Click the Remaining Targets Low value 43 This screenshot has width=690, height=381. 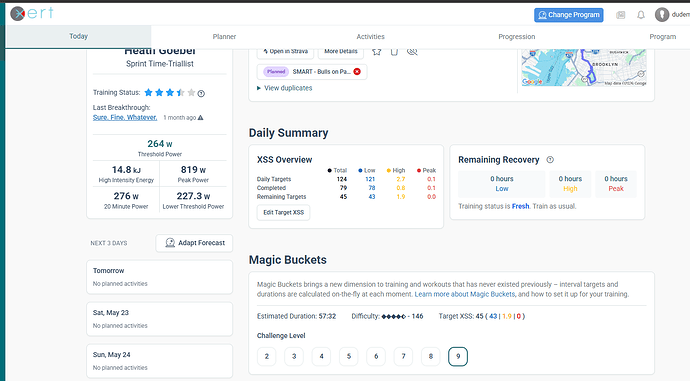pyautogui.click(x=372, y=197)
